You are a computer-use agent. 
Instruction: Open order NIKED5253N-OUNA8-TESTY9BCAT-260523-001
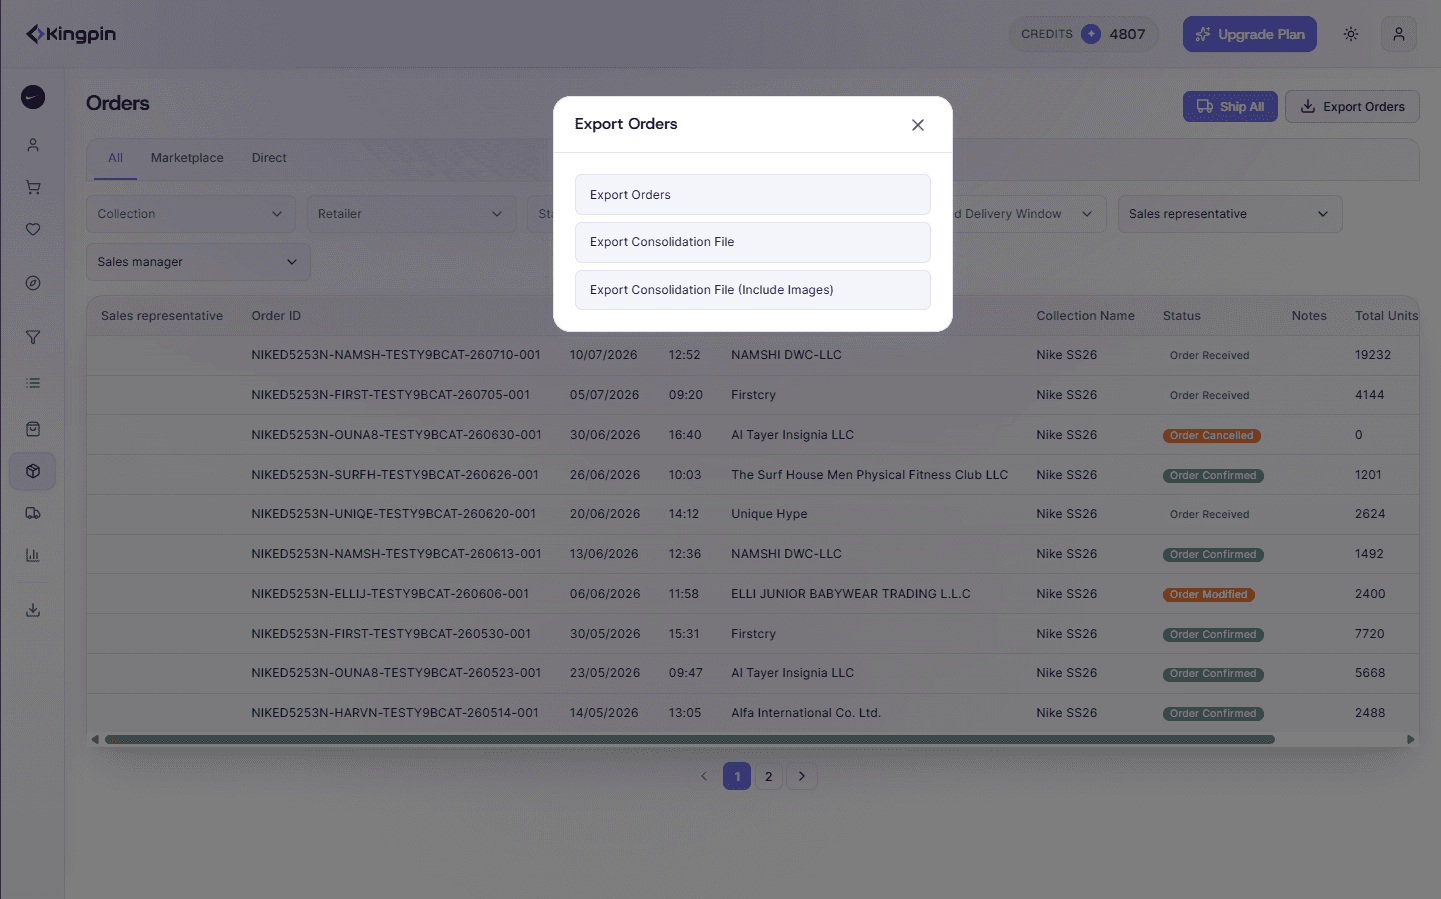396,673
